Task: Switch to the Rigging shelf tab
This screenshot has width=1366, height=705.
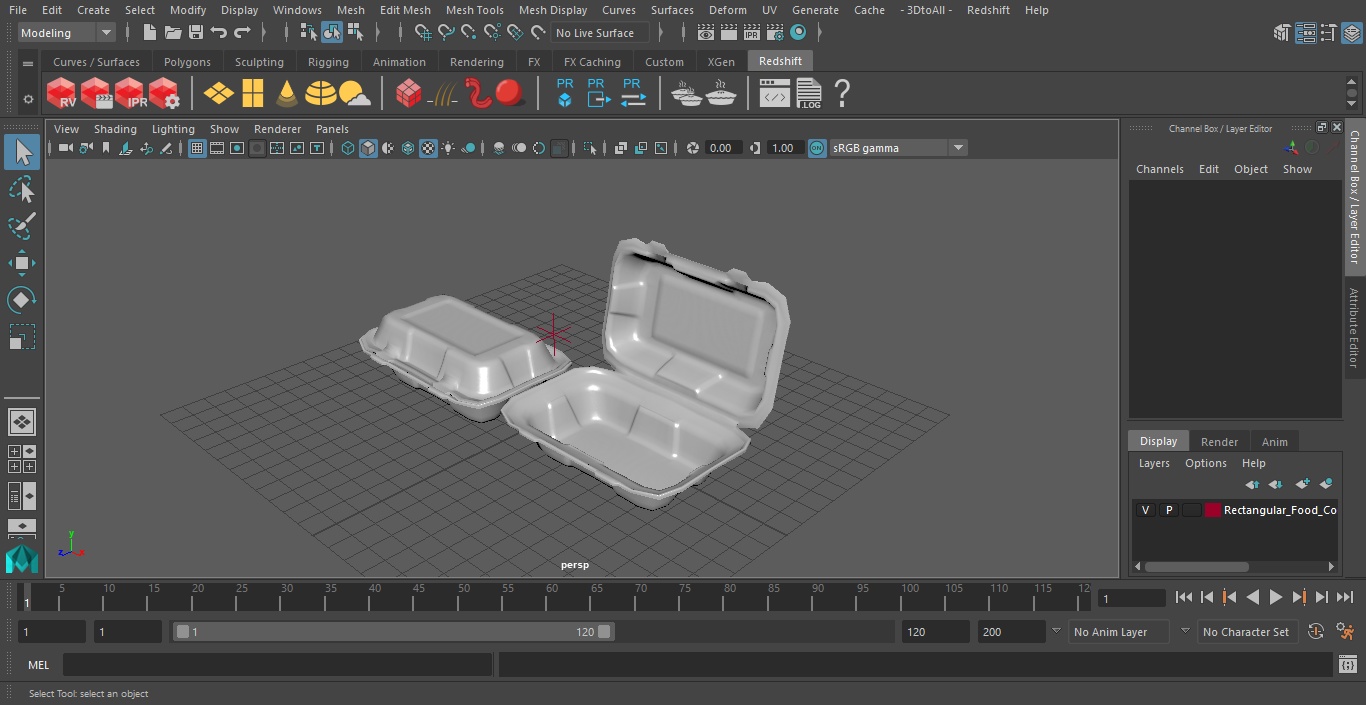Action: point(328,62)
